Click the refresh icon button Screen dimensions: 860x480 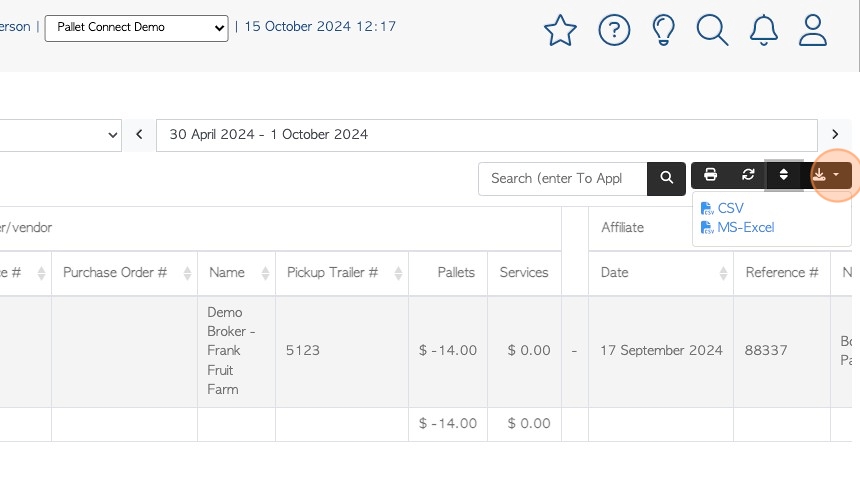(x=748, y=175)
